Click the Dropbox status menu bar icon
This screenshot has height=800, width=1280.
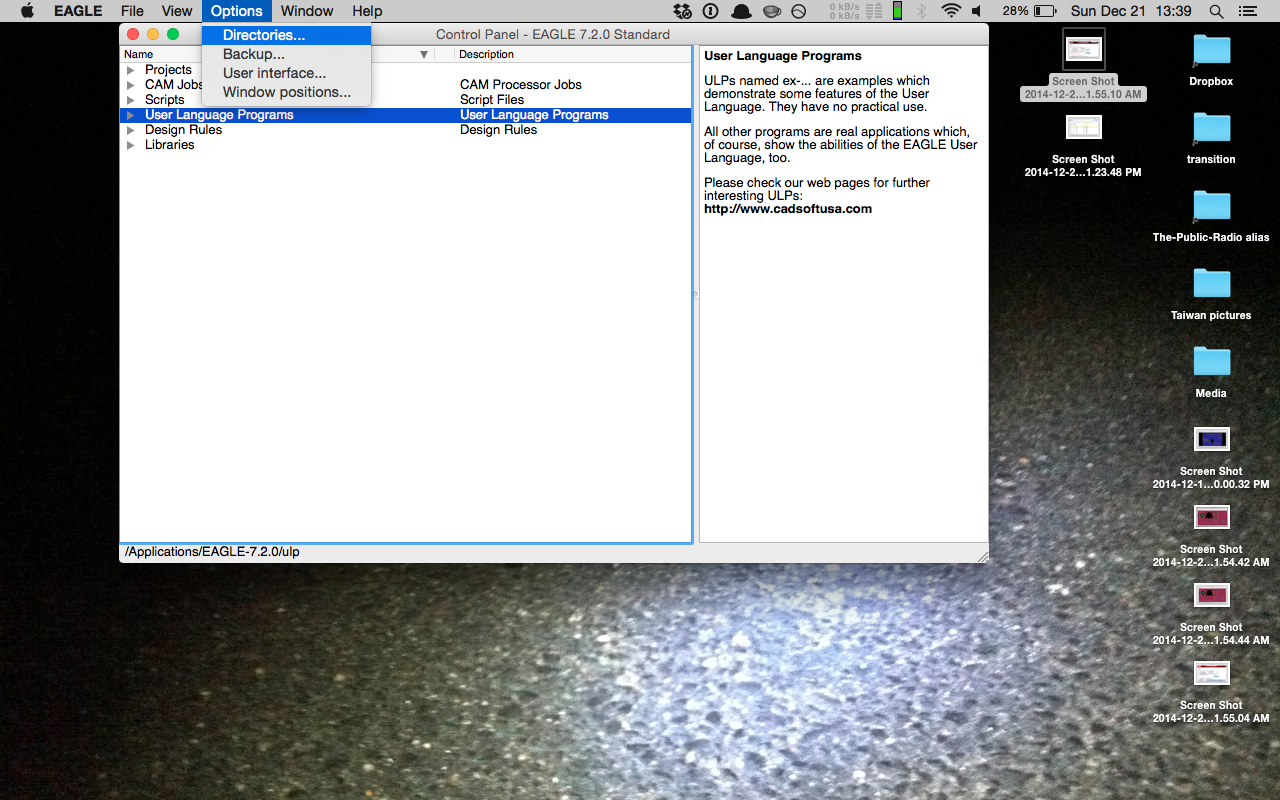click(683, 11)
